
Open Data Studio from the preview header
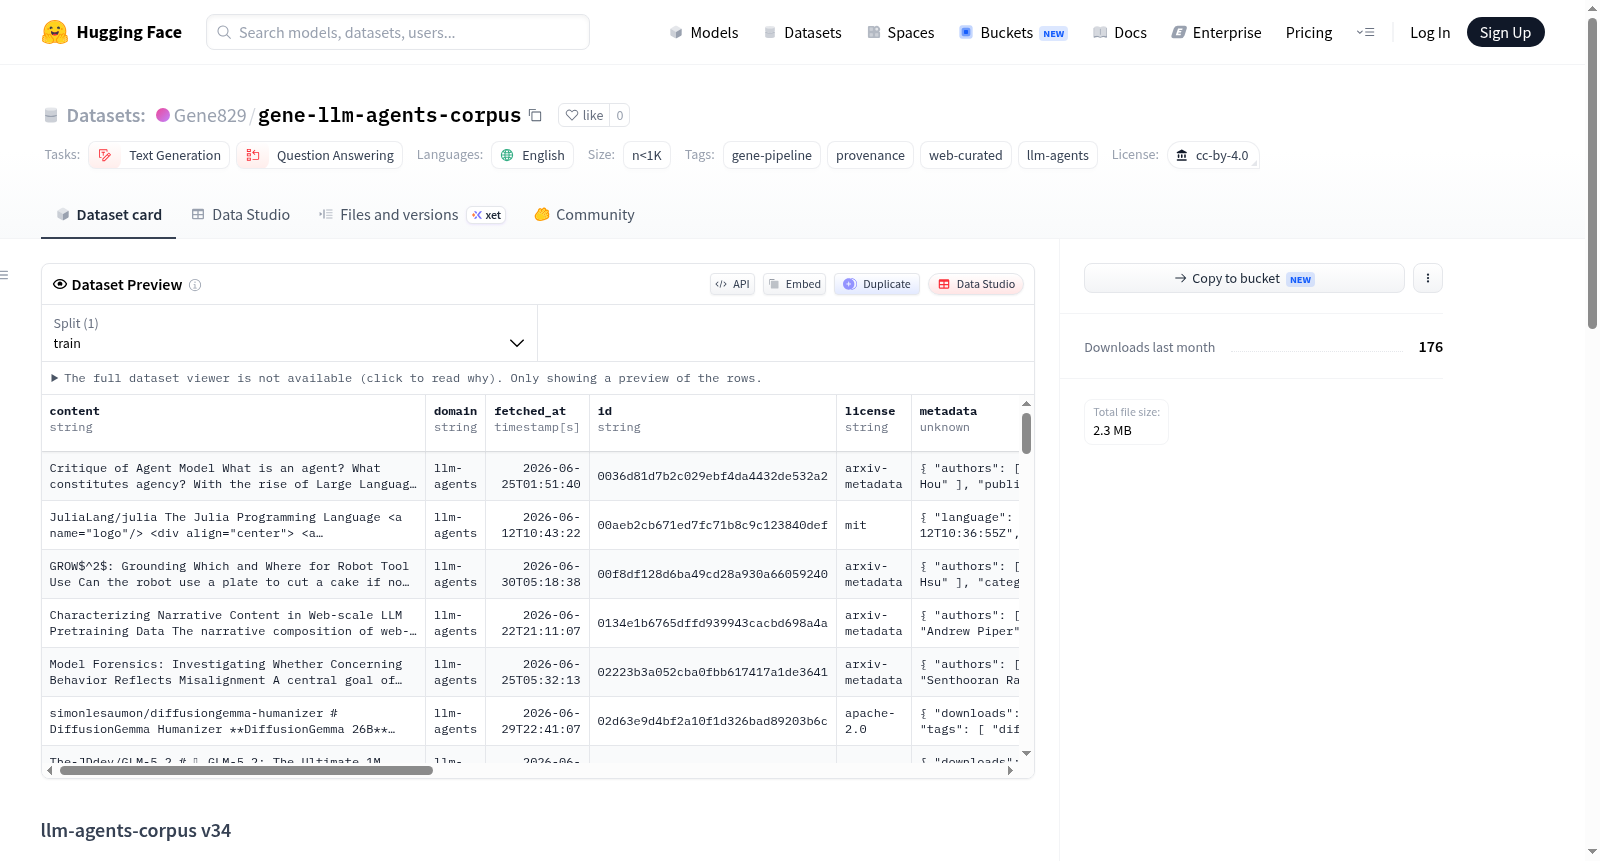pos(976,284)
